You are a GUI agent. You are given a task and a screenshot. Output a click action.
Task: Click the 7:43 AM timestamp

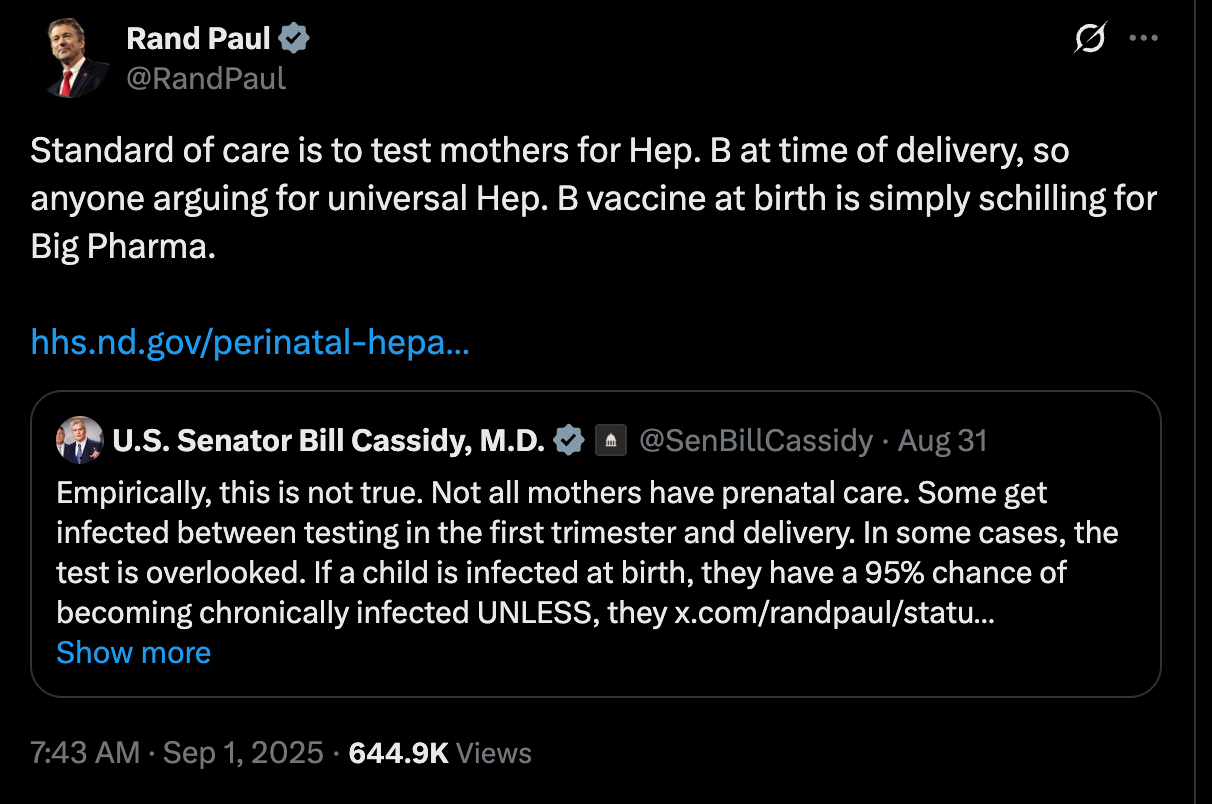(x=85, y=753)
